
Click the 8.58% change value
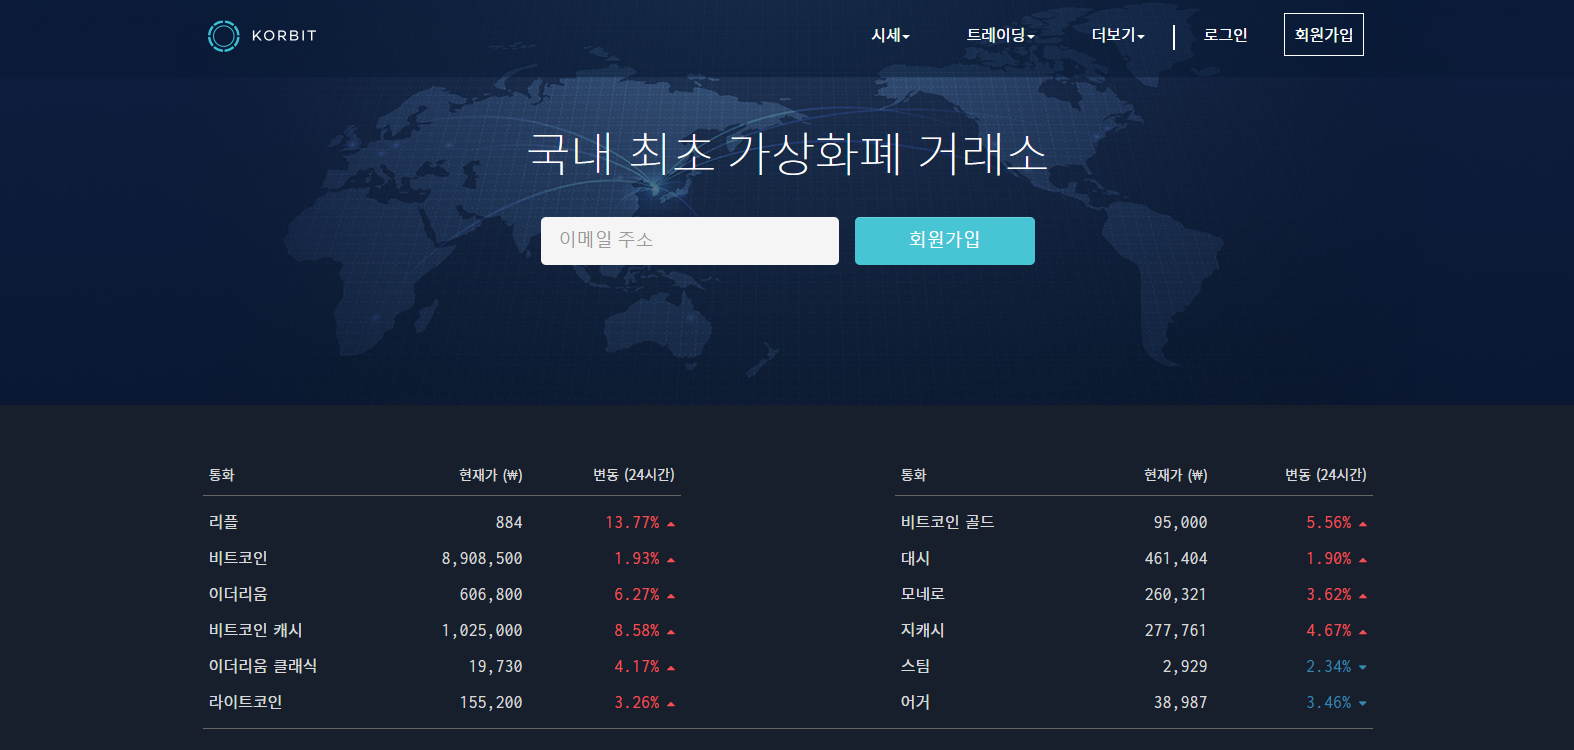(x=637, y=631)
